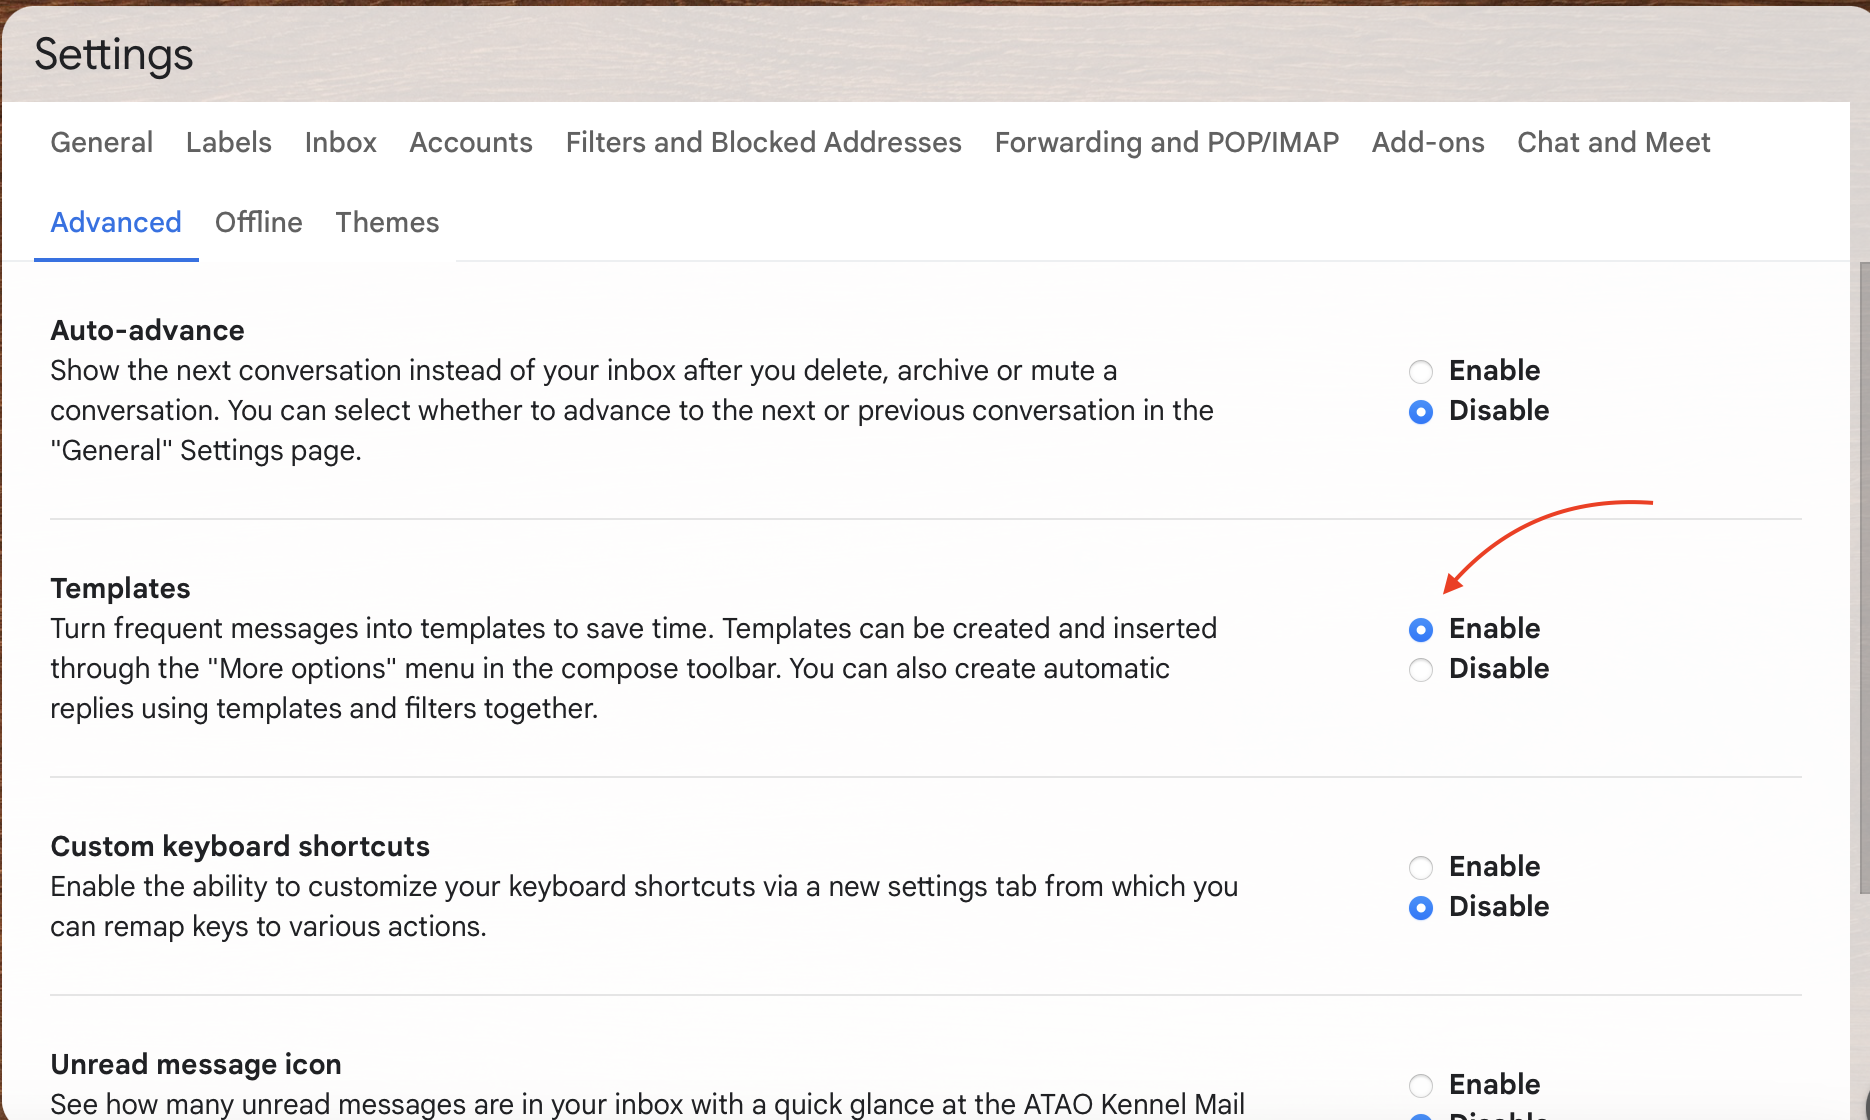The height and width of the screenshot is (1120, 1870).
Task: Click the Settings page heading
Action: [114, 55]
